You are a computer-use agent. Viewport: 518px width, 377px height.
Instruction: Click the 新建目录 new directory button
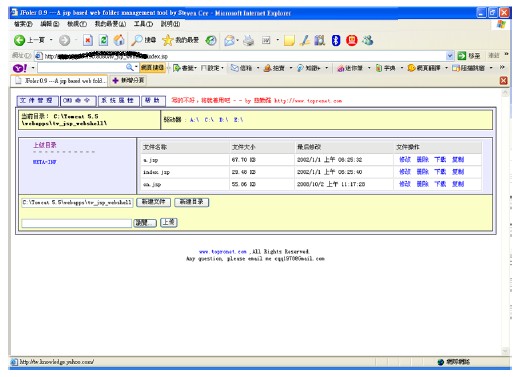(192, 202)
